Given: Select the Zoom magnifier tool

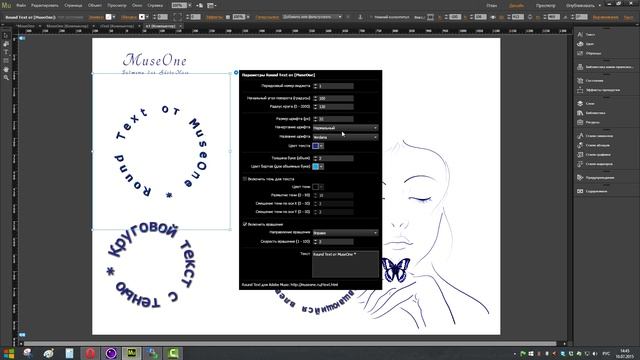Looking at the screenshot, I should tap(6, 78).
